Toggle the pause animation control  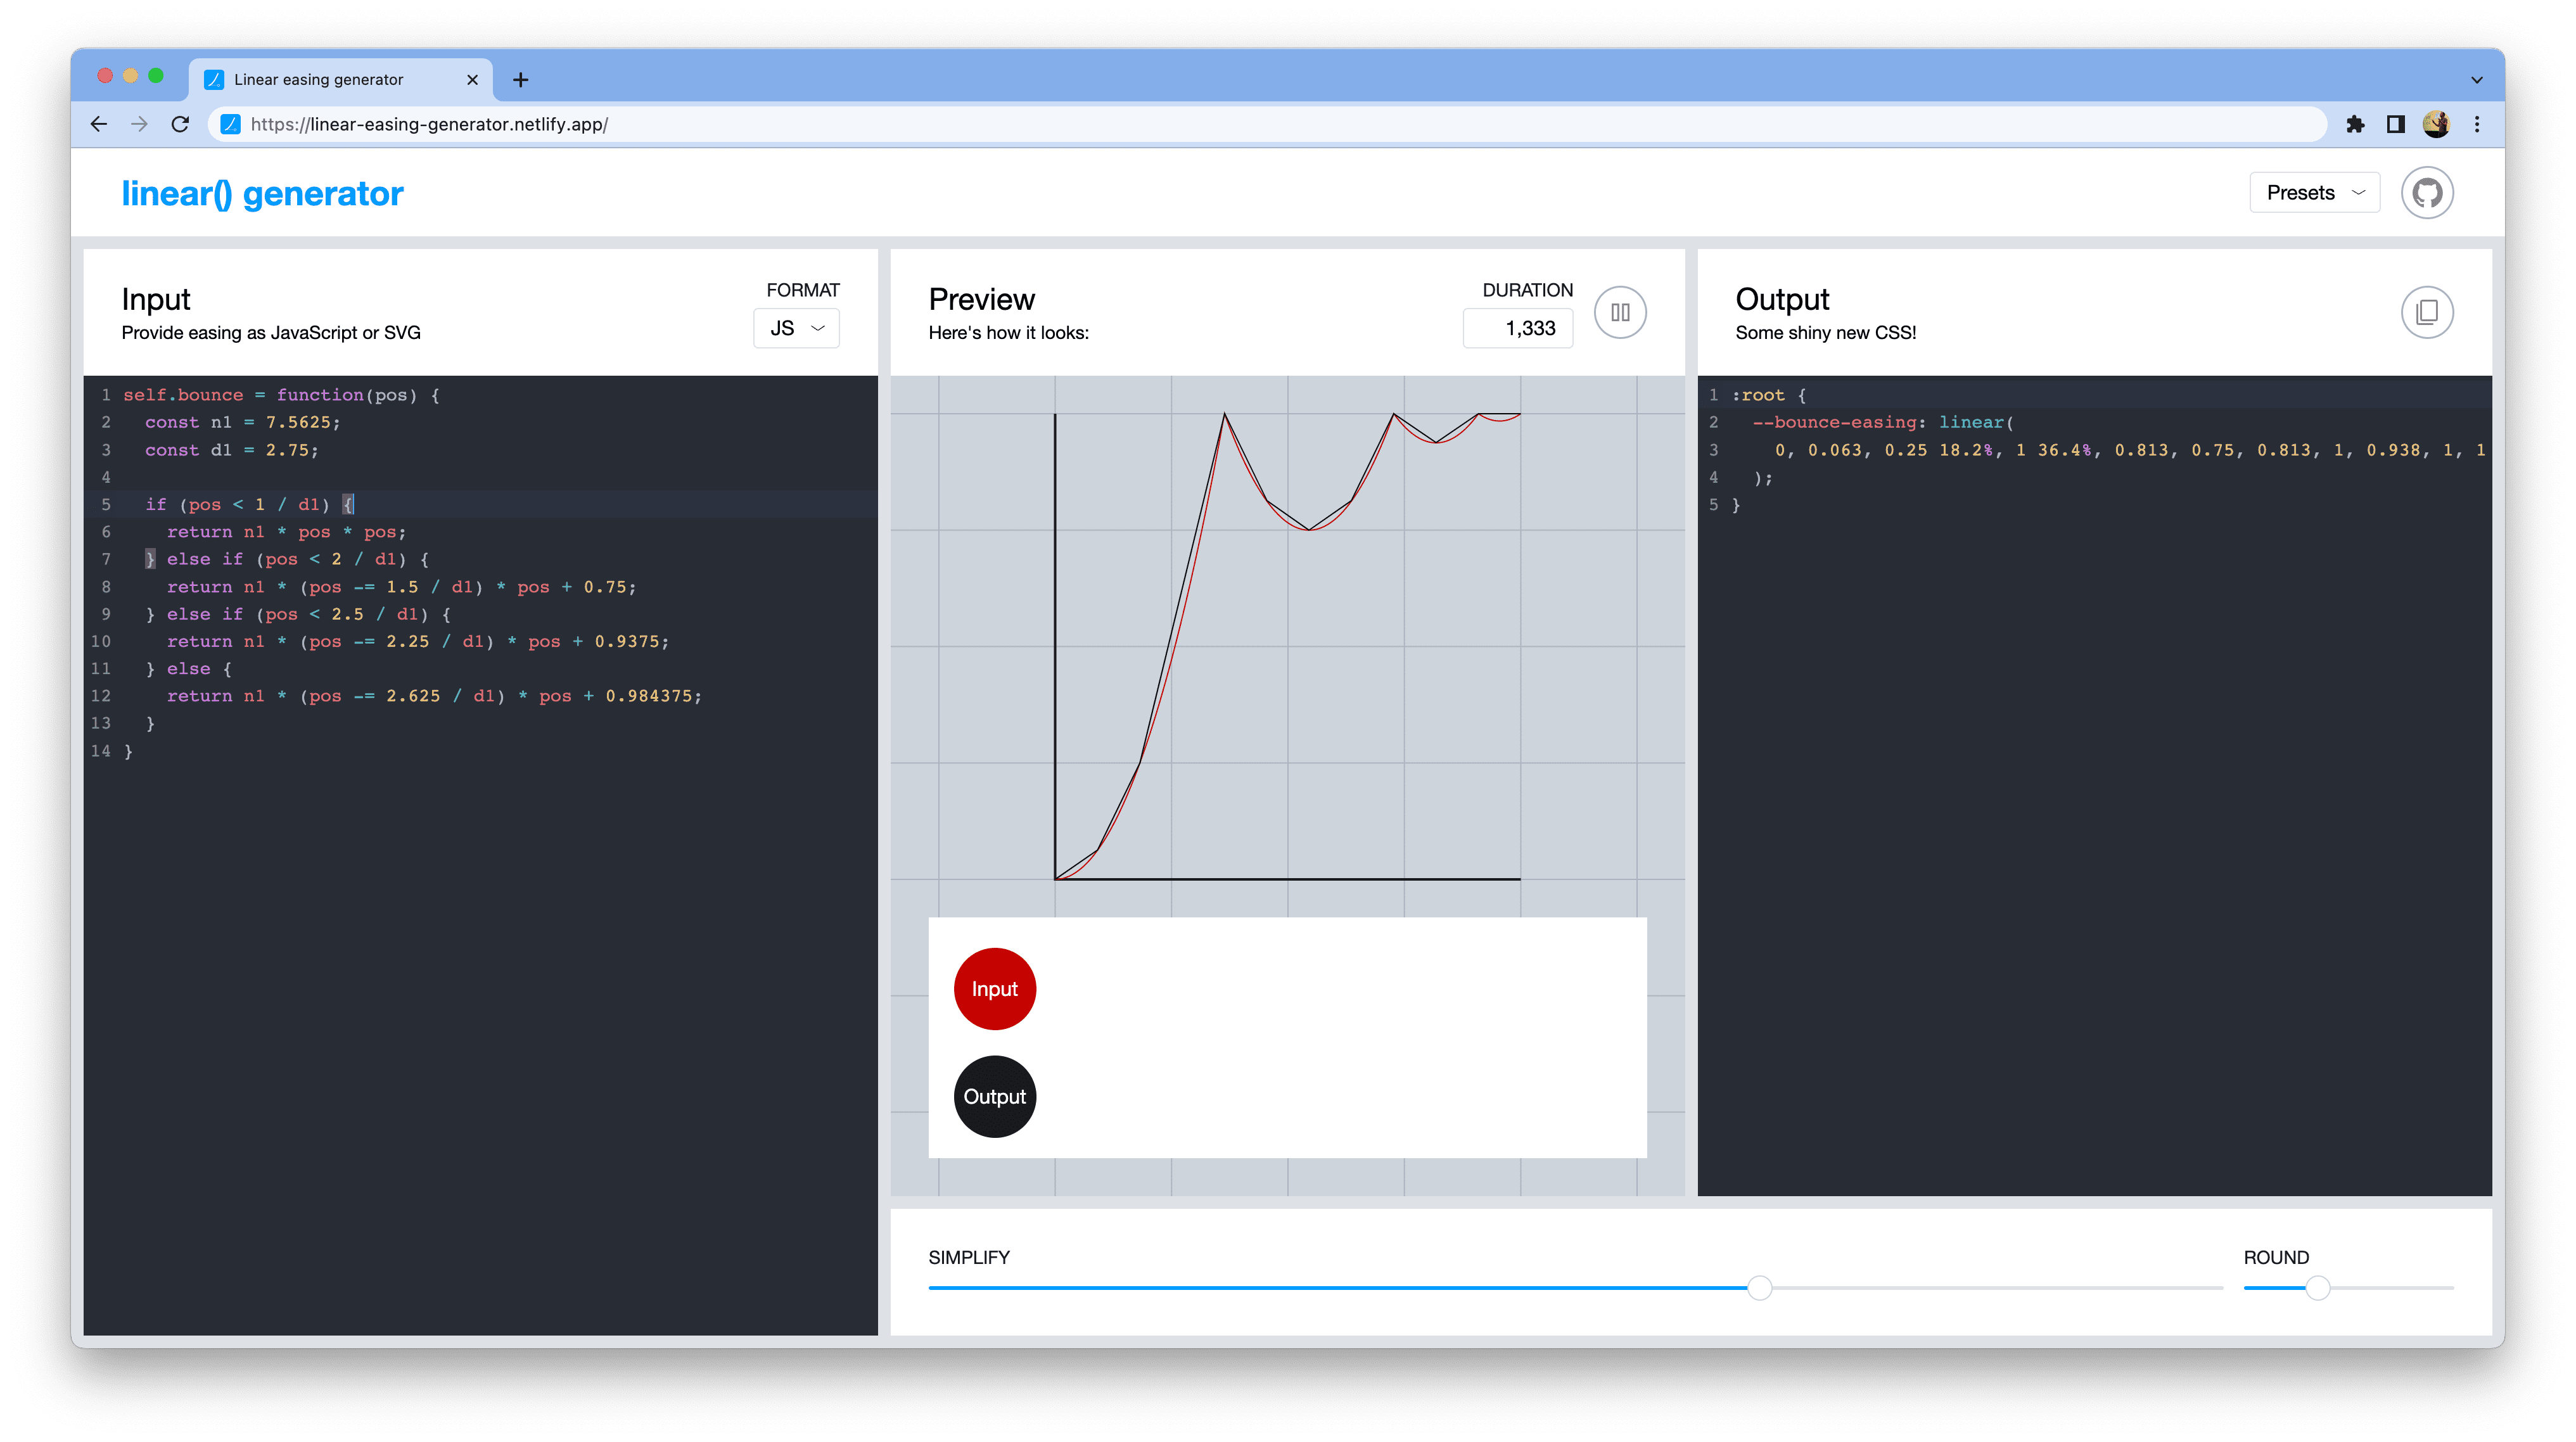tap(1621, 313)
